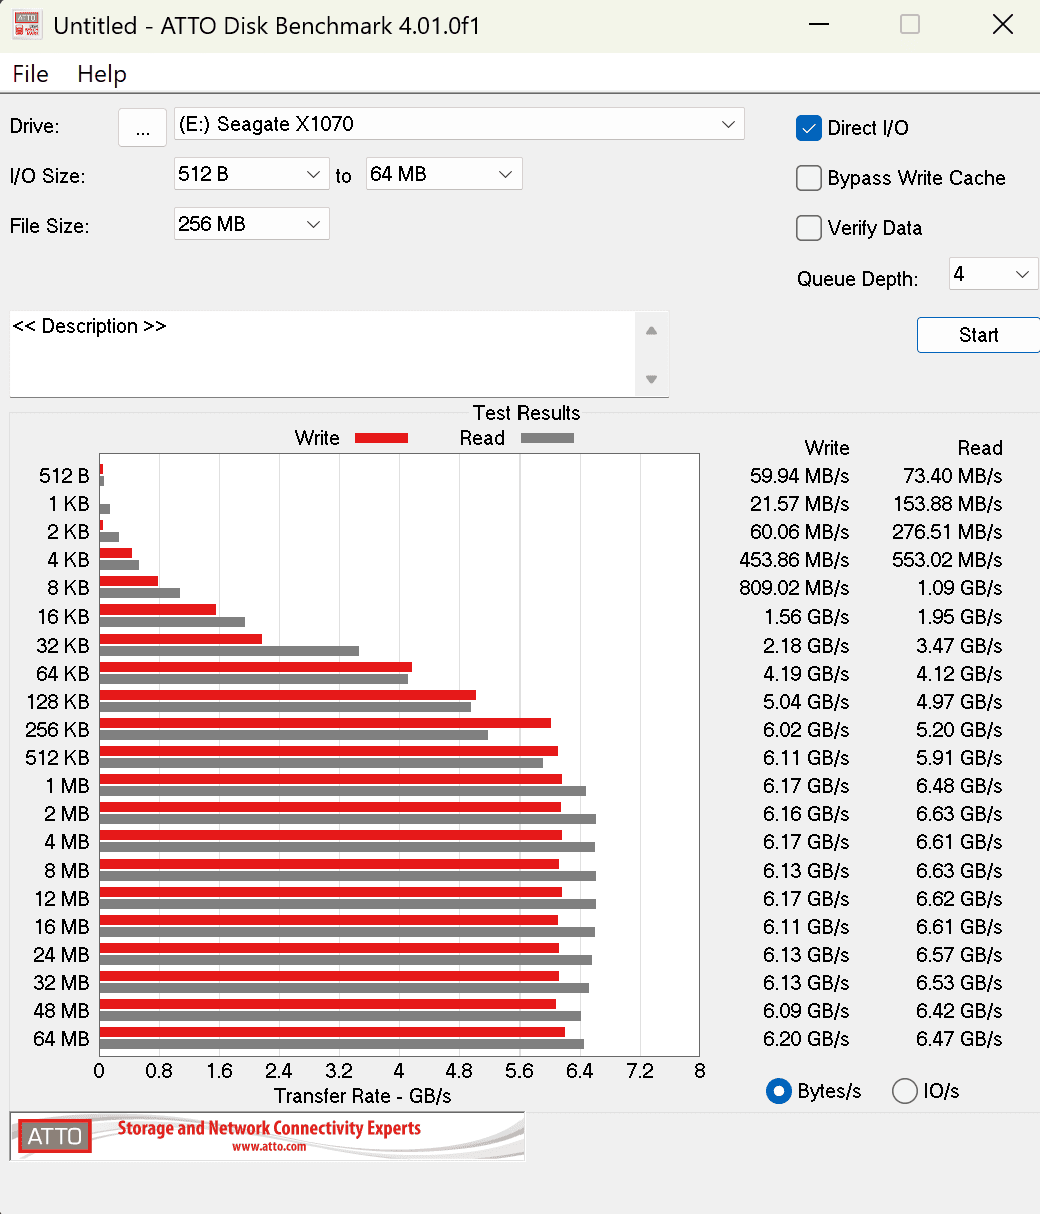
Task: Open the File menu
Action: pos(30,74)
